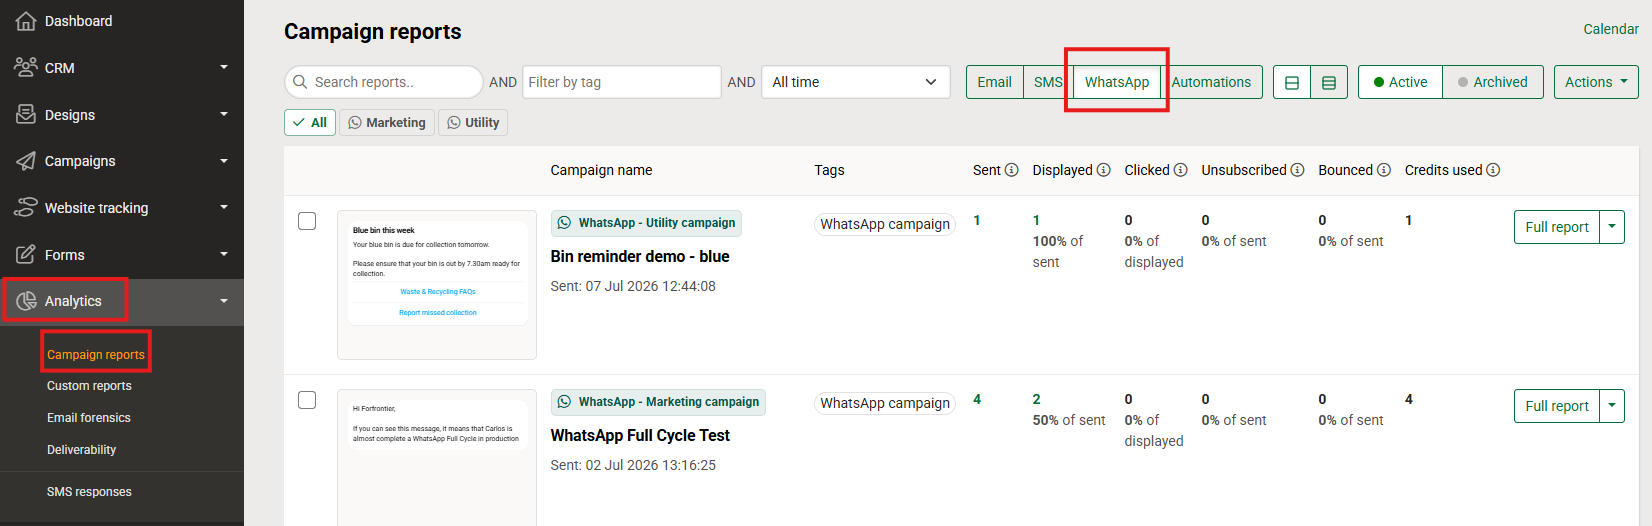This screenshot has width=1652, height=526.
Task: Toggle the Archived status filter
Action: [1492, 82]
